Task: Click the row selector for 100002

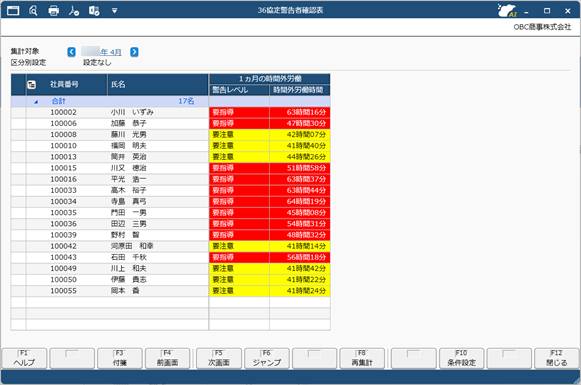Action: coord(19,112)
